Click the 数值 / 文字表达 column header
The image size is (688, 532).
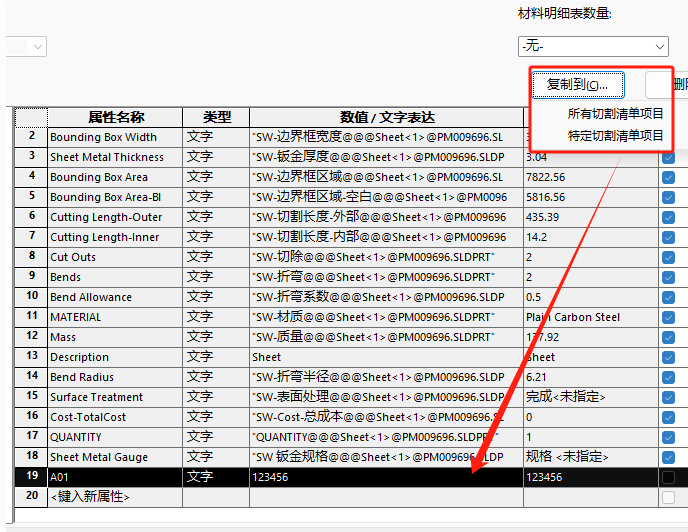(386, 117)
